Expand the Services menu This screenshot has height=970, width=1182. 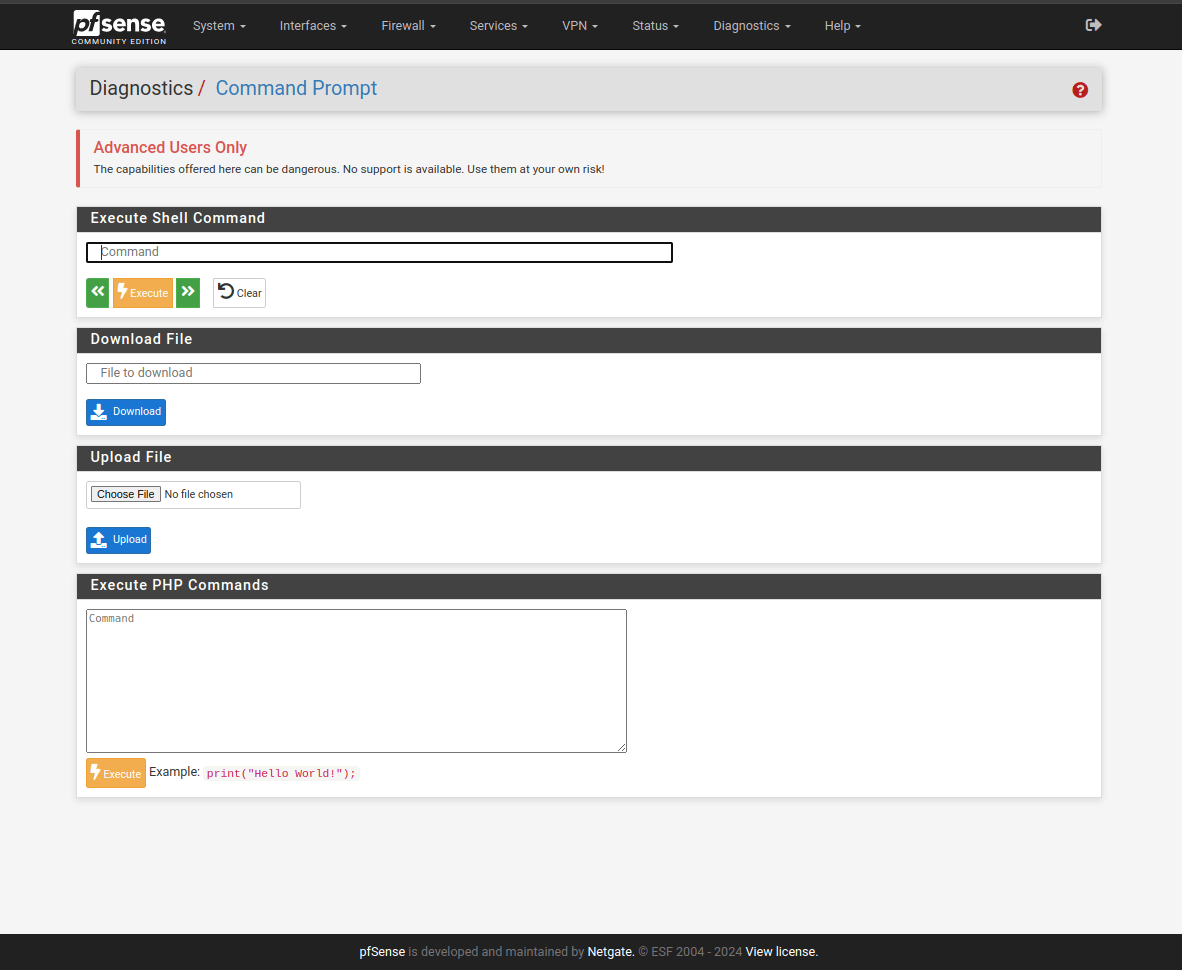(x=498, y=26)
